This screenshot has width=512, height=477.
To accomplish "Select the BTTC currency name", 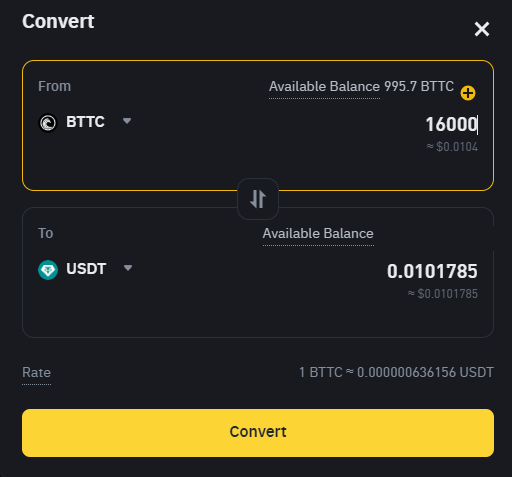I will [x=85, y=122].
